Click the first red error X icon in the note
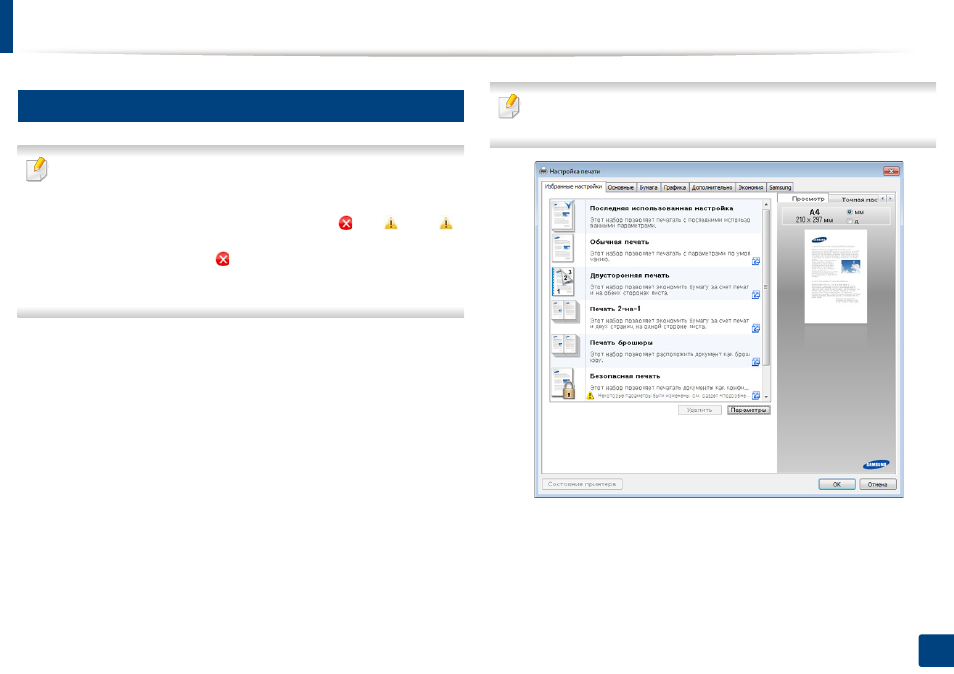This screenshot has height=674, width=954. 346,223
